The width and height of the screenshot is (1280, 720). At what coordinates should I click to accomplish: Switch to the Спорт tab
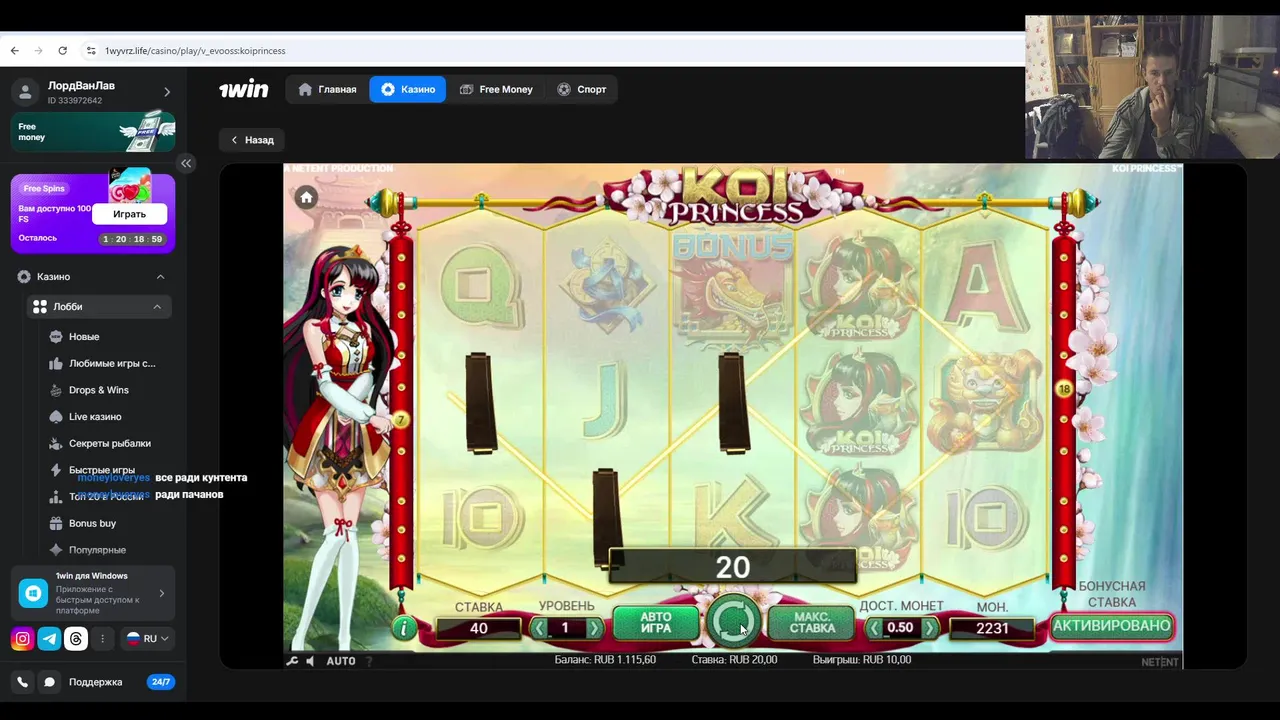tap(582, 89)
